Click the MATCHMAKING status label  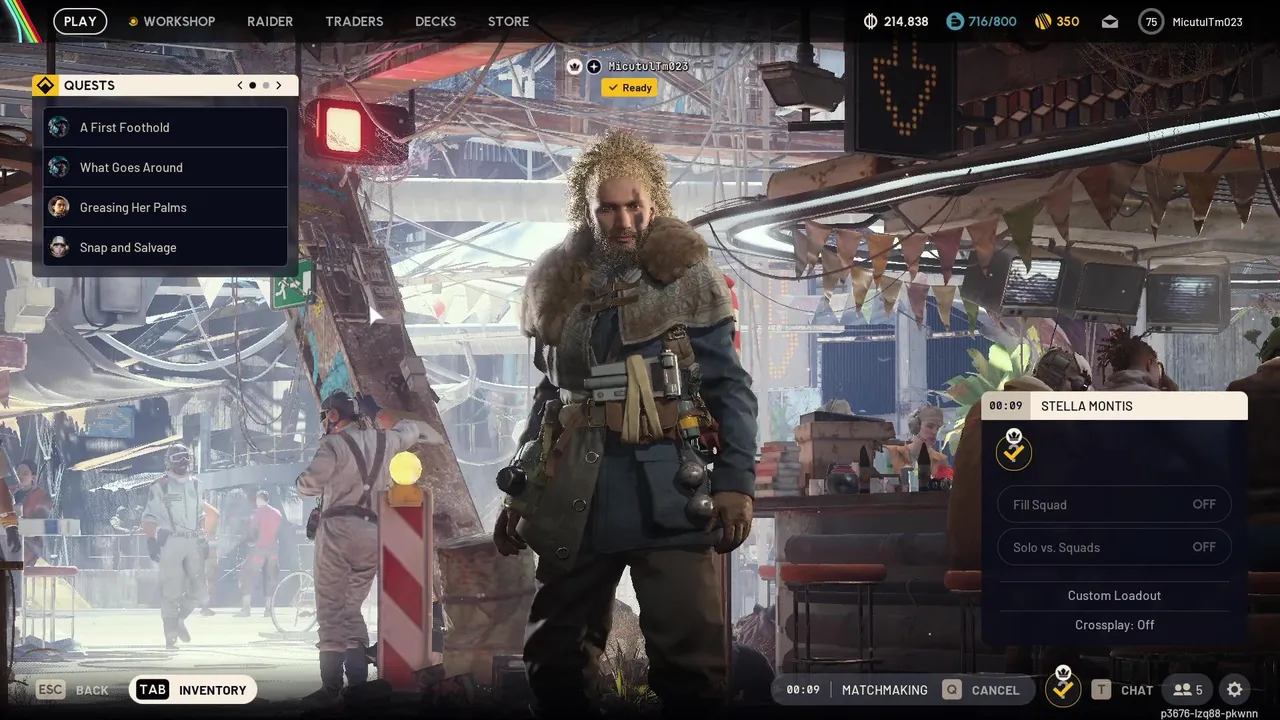[884, 690]
